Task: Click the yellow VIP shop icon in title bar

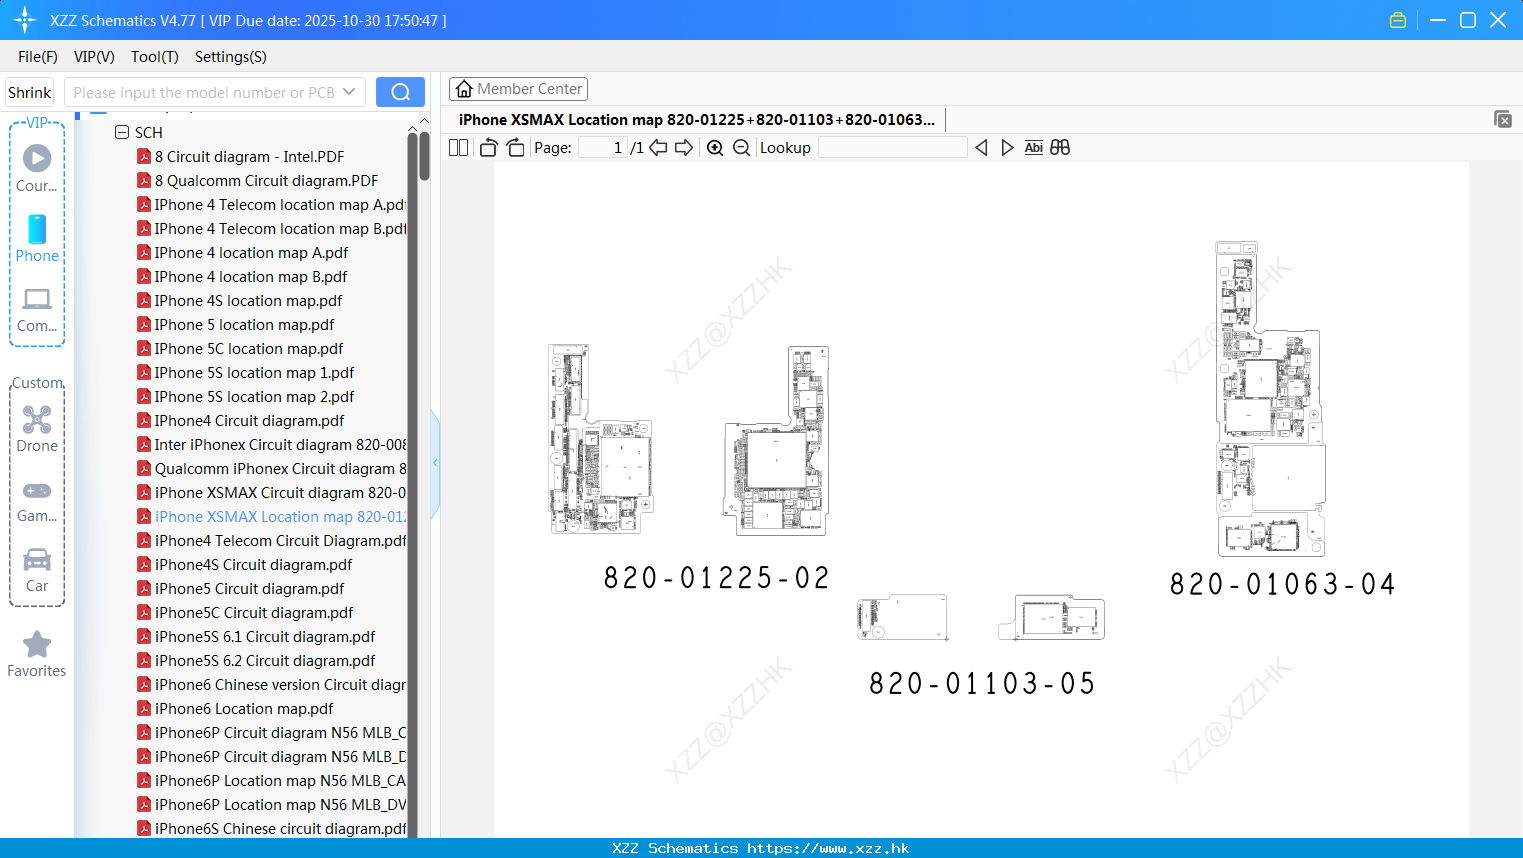Action: point(1398,20)
